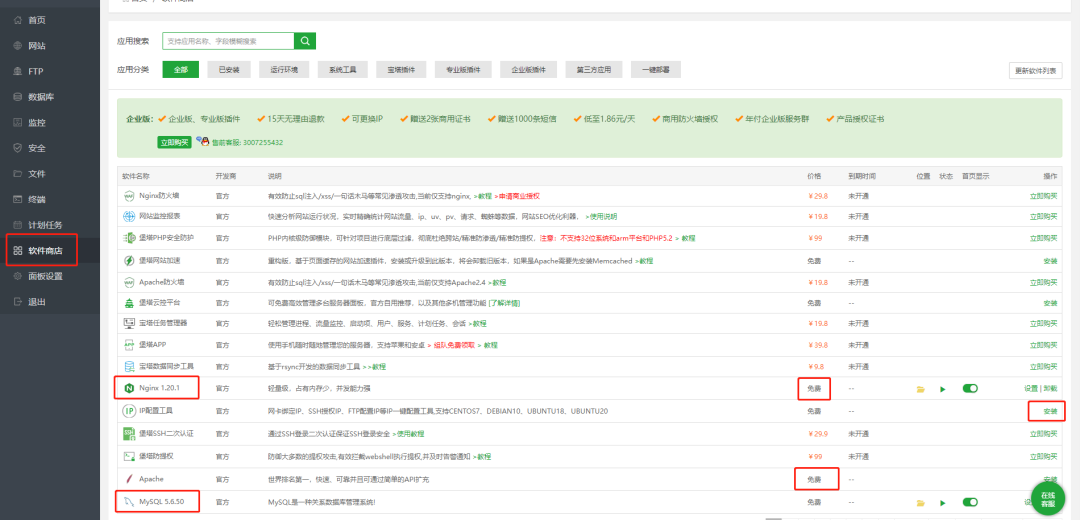Click 卸载 for Nginx 1.20.1
This screenshot has width=1080, height=520.
coord(1050,388)
